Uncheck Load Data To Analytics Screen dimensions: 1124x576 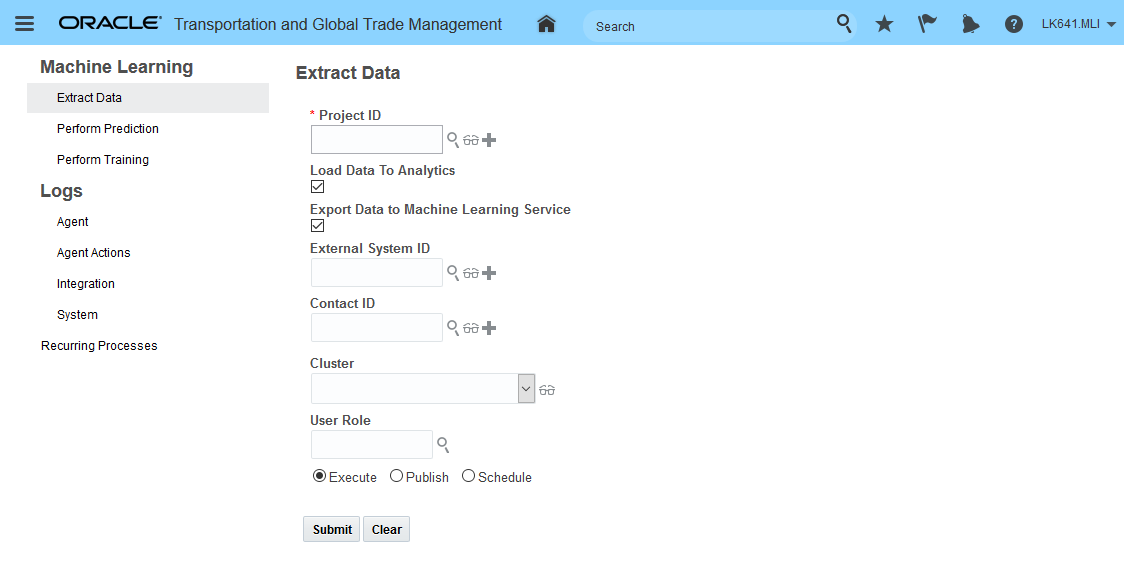317,186
